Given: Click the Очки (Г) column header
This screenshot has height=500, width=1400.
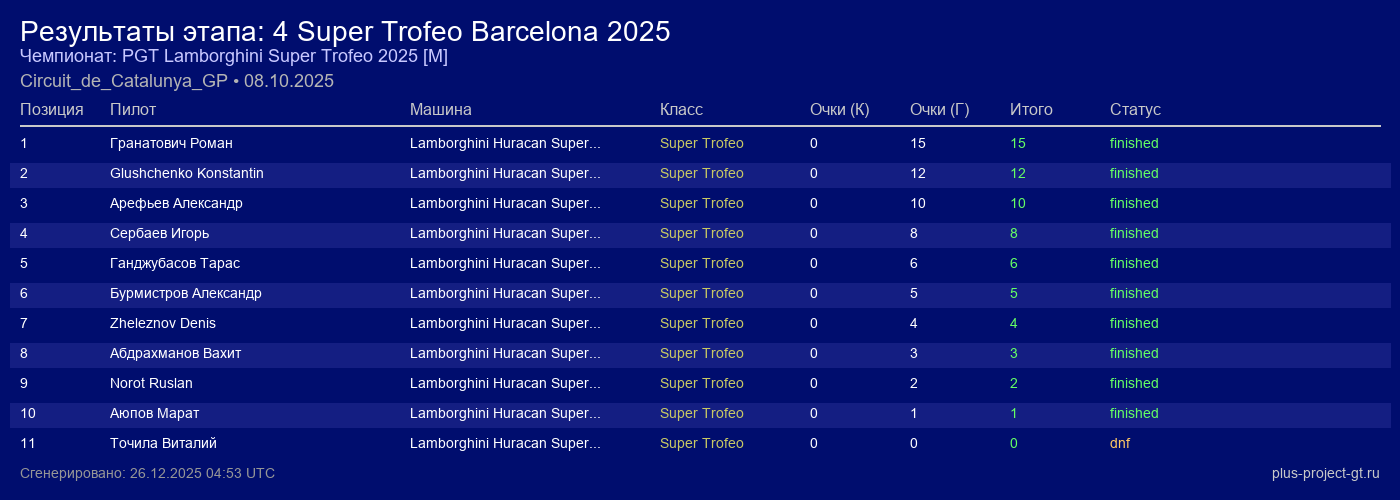Looking at the screenshot, I should pos(939,109).
